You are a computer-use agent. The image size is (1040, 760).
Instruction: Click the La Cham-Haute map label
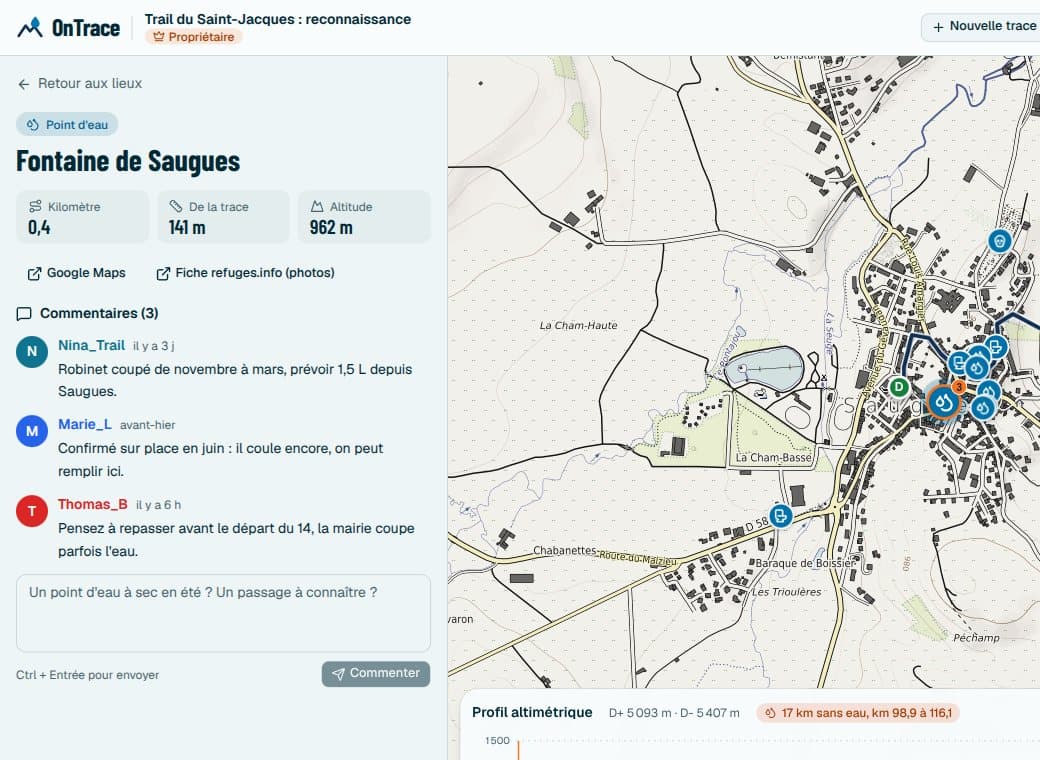(x=578, y=326)
